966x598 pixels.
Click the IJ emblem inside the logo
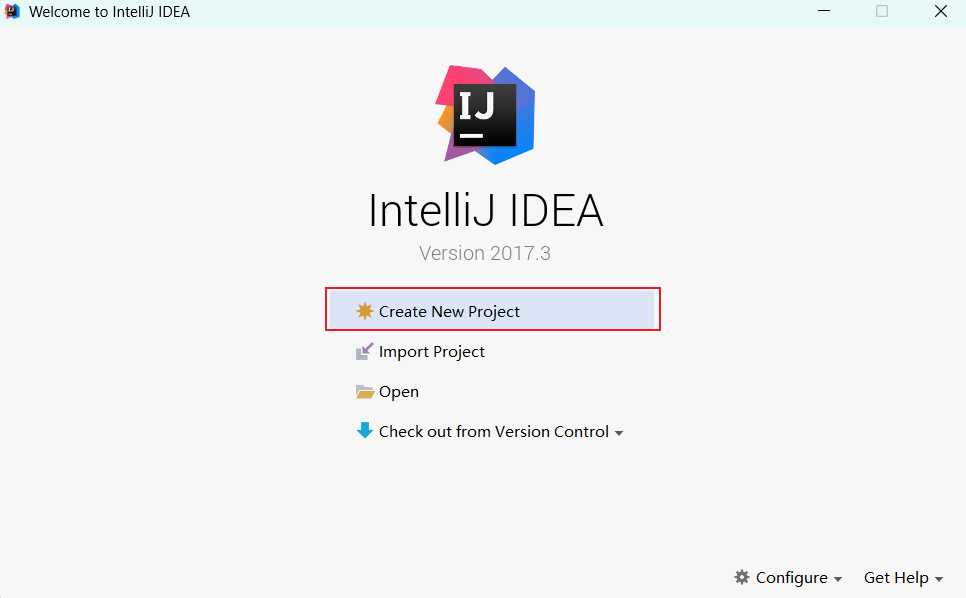pos(485,114)
